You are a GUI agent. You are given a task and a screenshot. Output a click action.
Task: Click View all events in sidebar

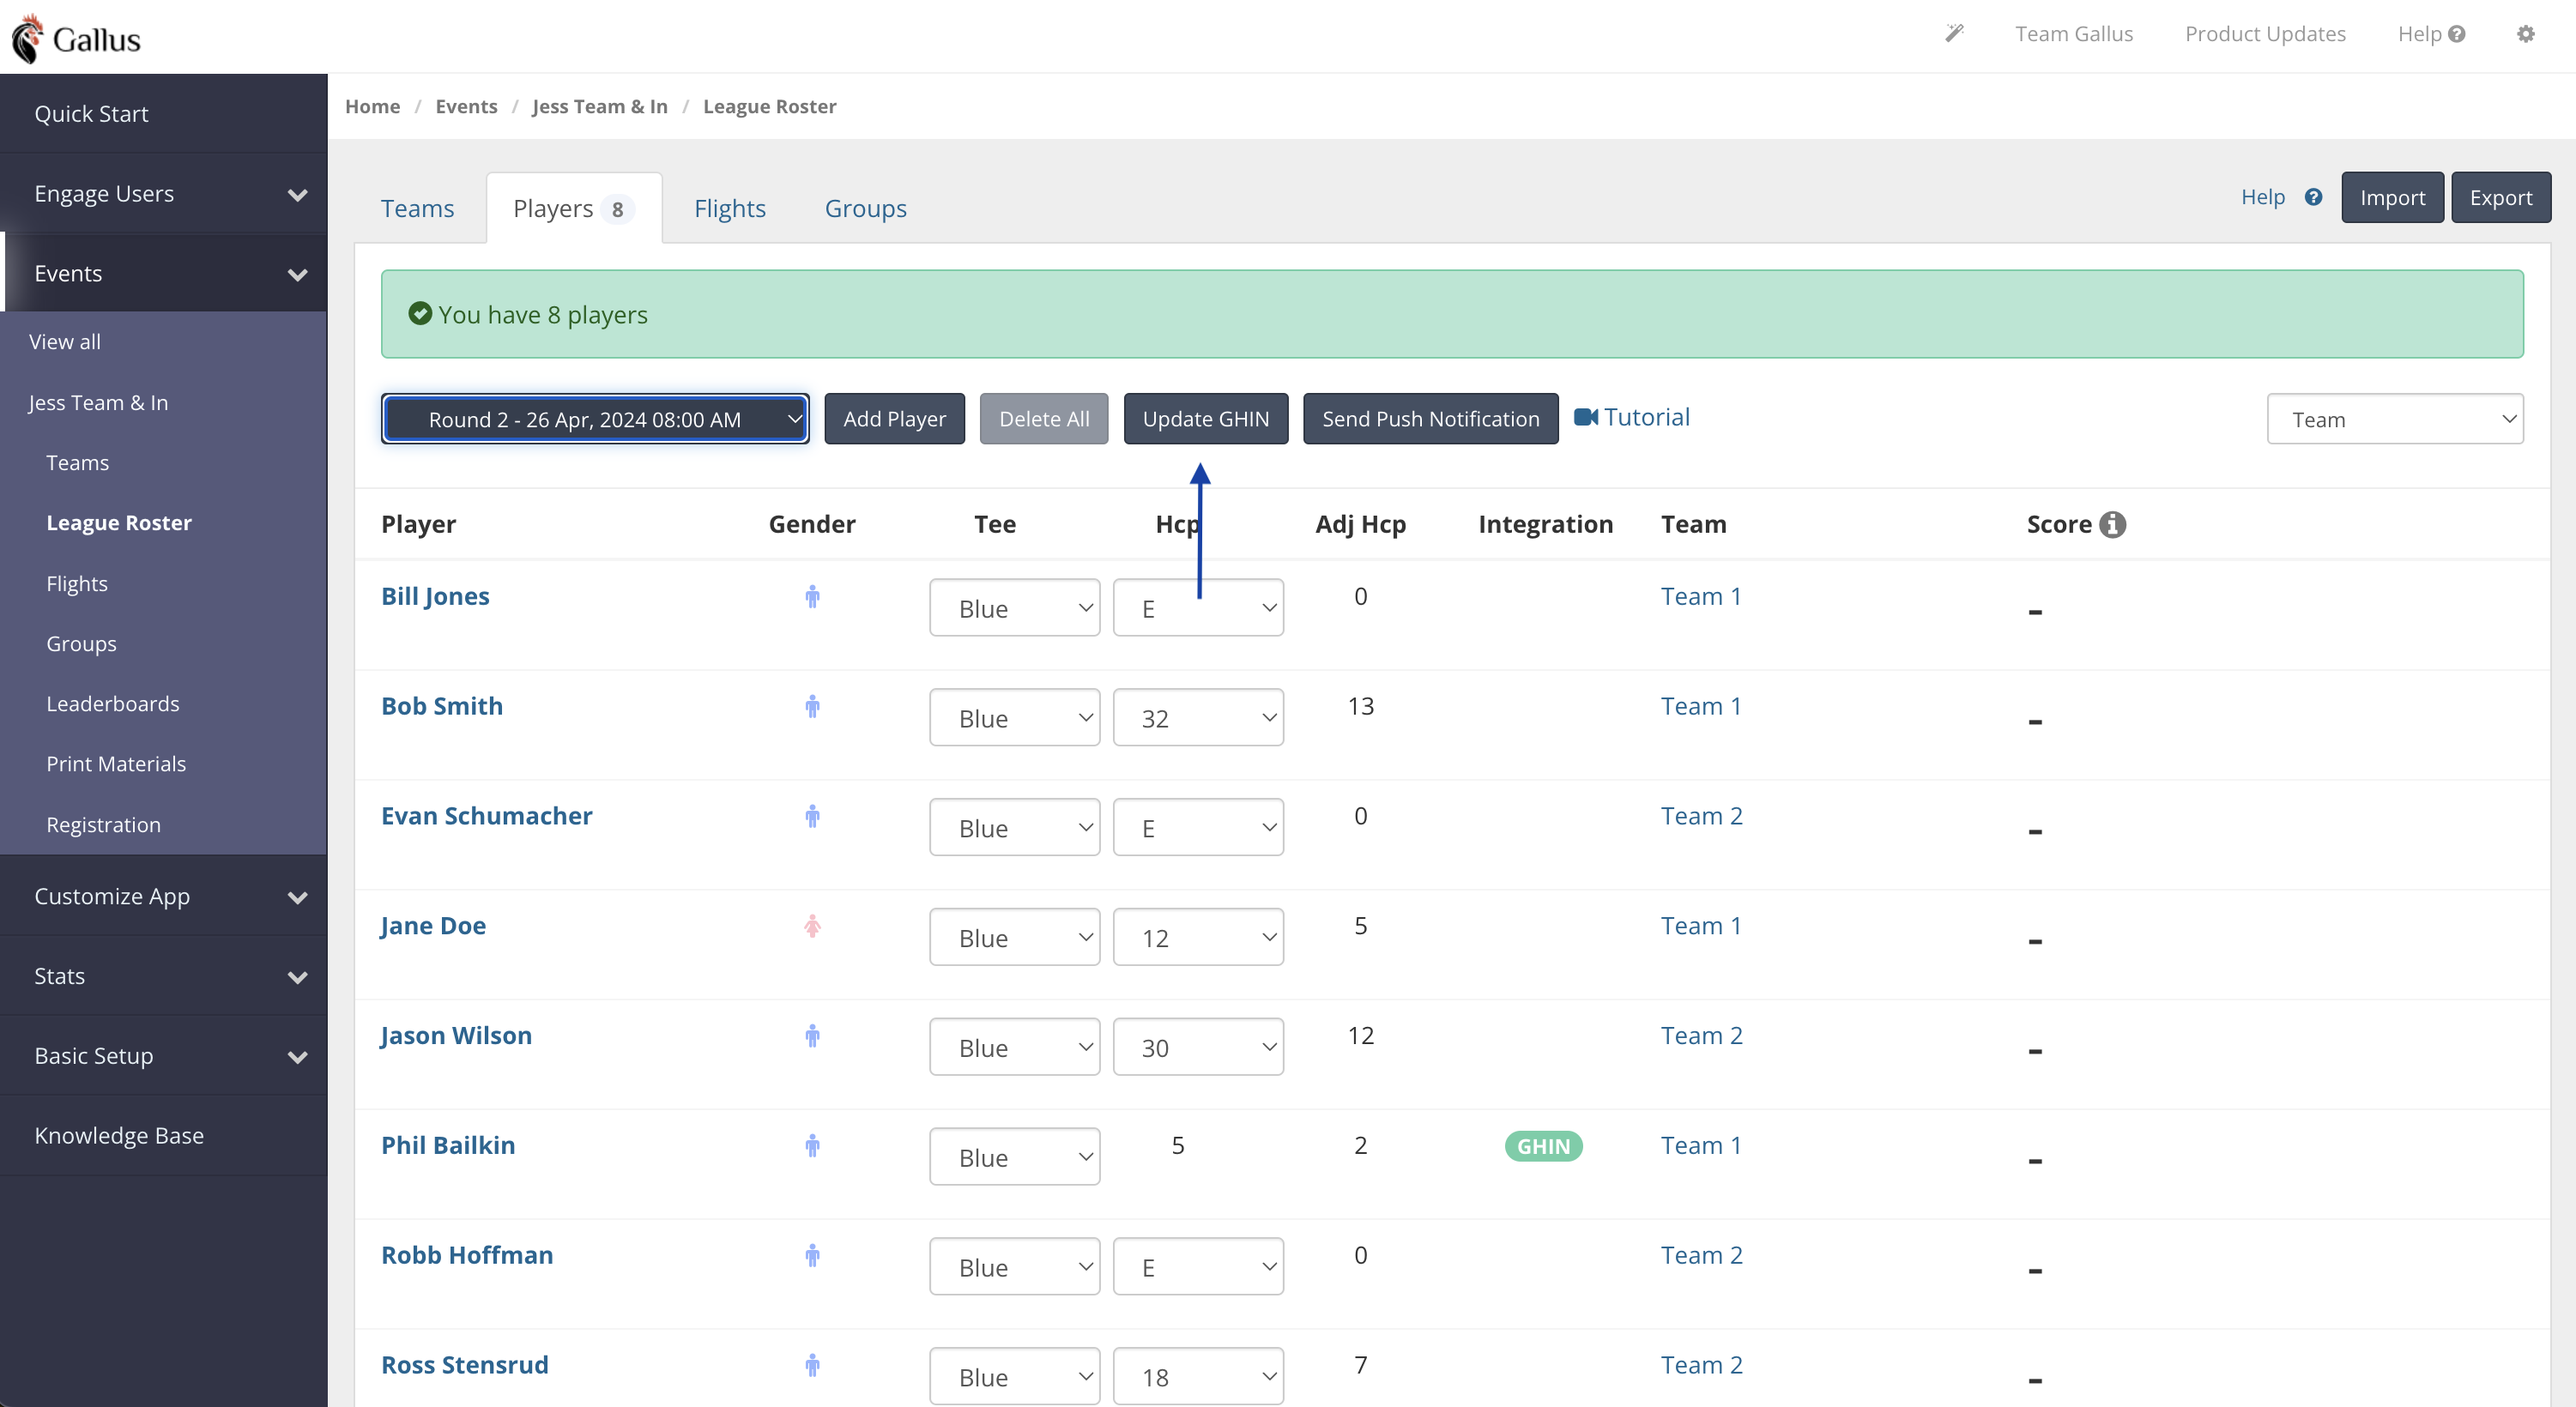(65, 342)
